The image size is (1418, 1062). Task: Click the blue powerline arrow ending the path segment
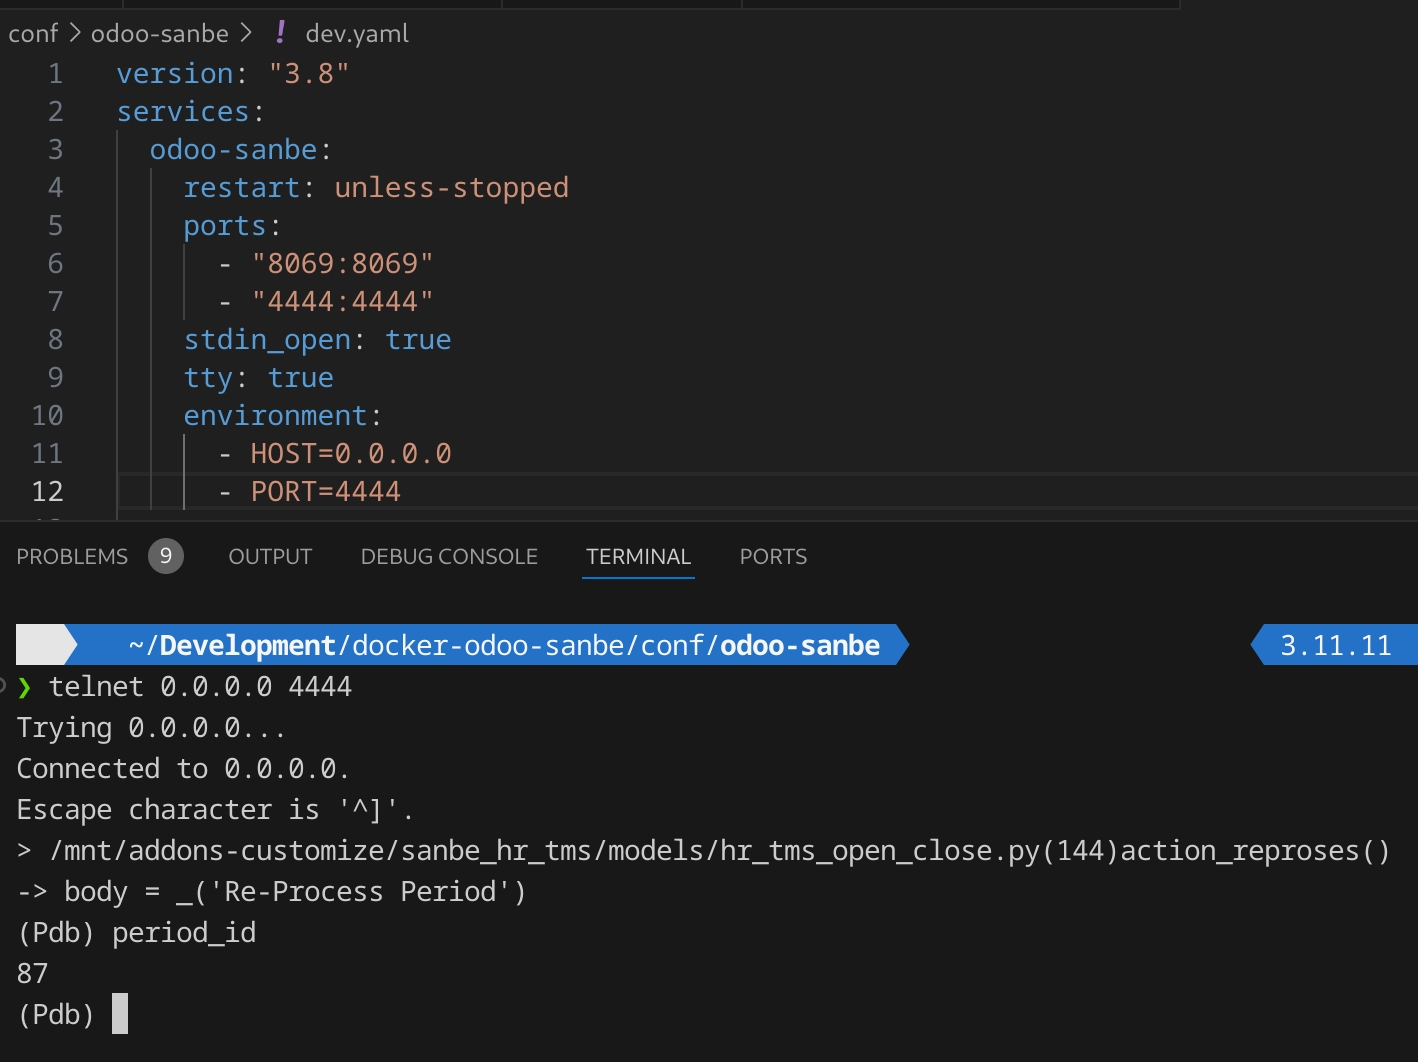(x=896, y=645)
